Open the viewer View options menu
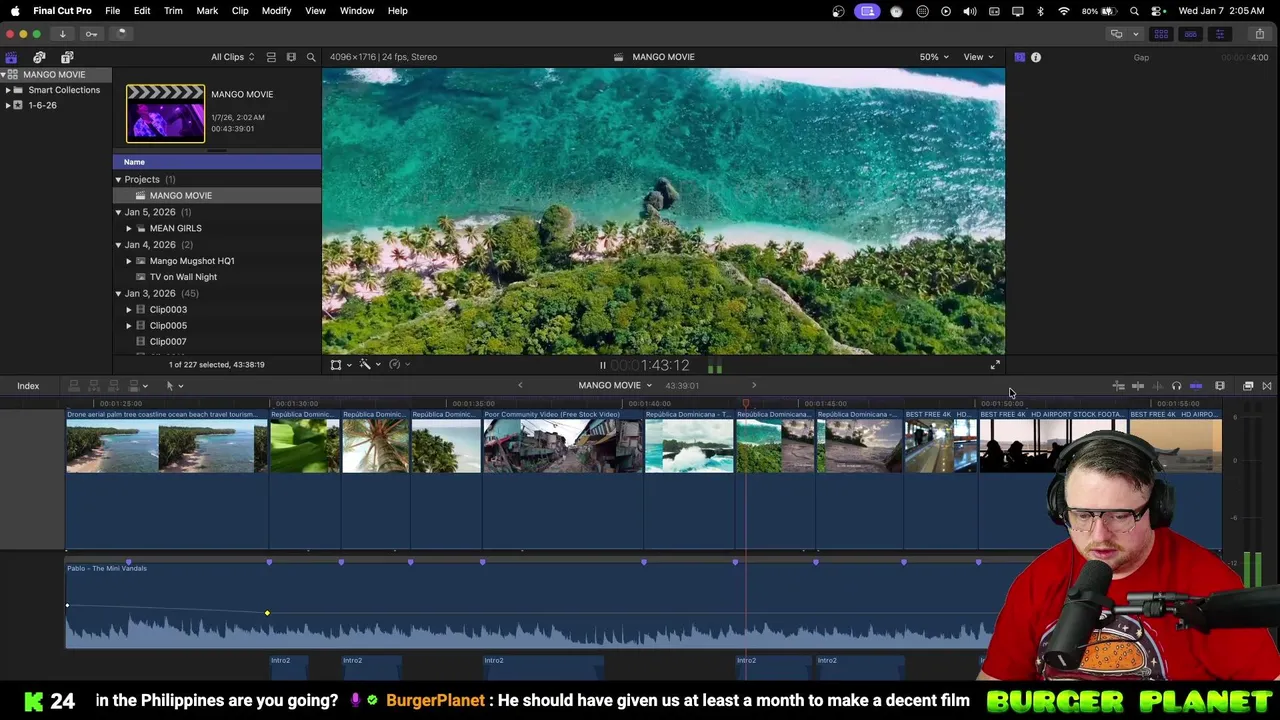 tap(978, 57)
